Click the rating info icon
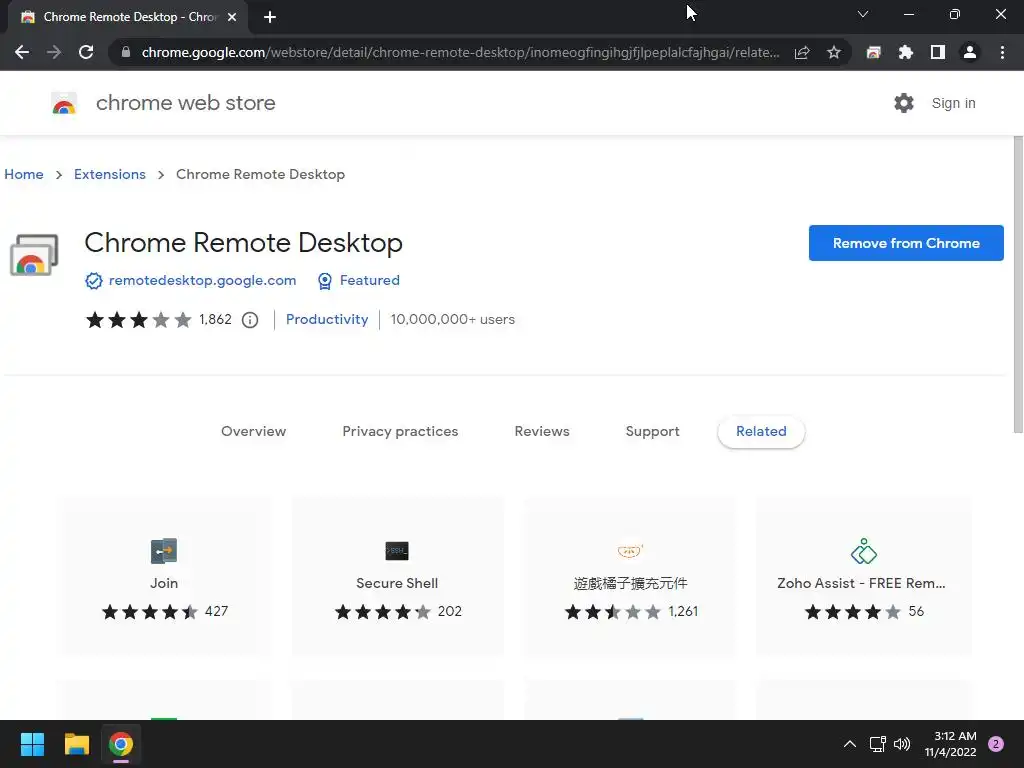Image resolution: width=1024 pixels, height=768 pixels. point(250,320)
